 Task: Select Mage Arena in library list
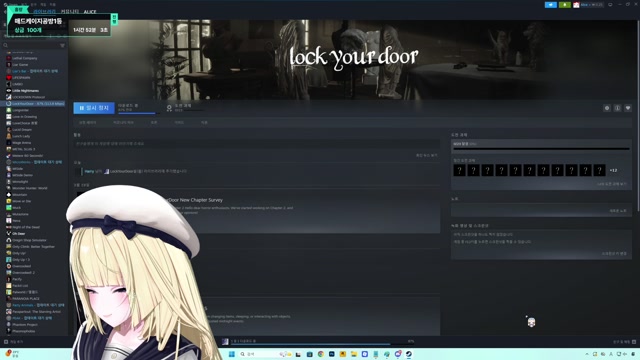point(21,143)
